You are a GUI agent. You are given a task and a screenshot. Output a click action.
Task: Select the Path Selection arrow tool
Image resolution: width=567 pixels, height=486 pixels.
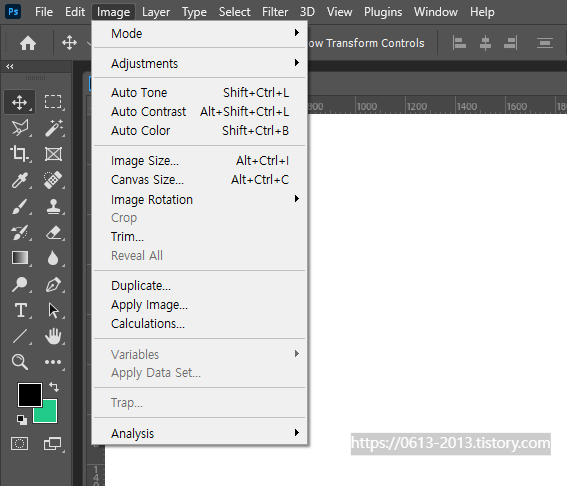[53, 310]
